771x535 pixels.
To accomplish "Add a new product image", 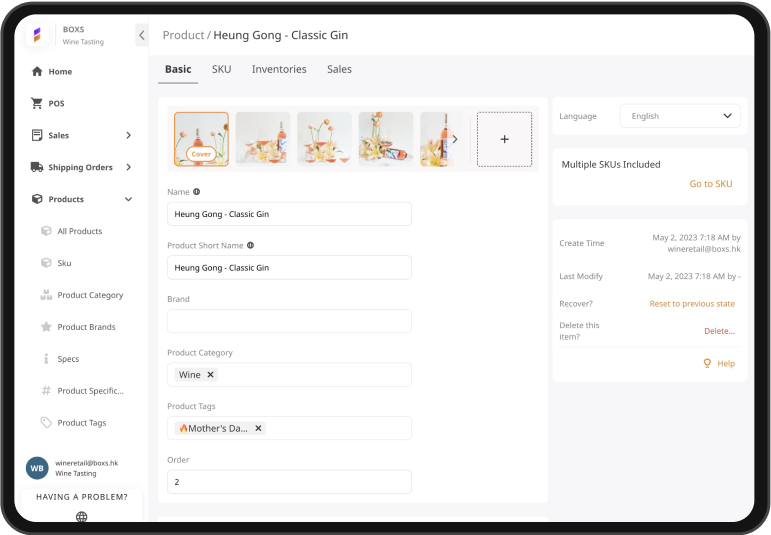I will pos(504,139).
